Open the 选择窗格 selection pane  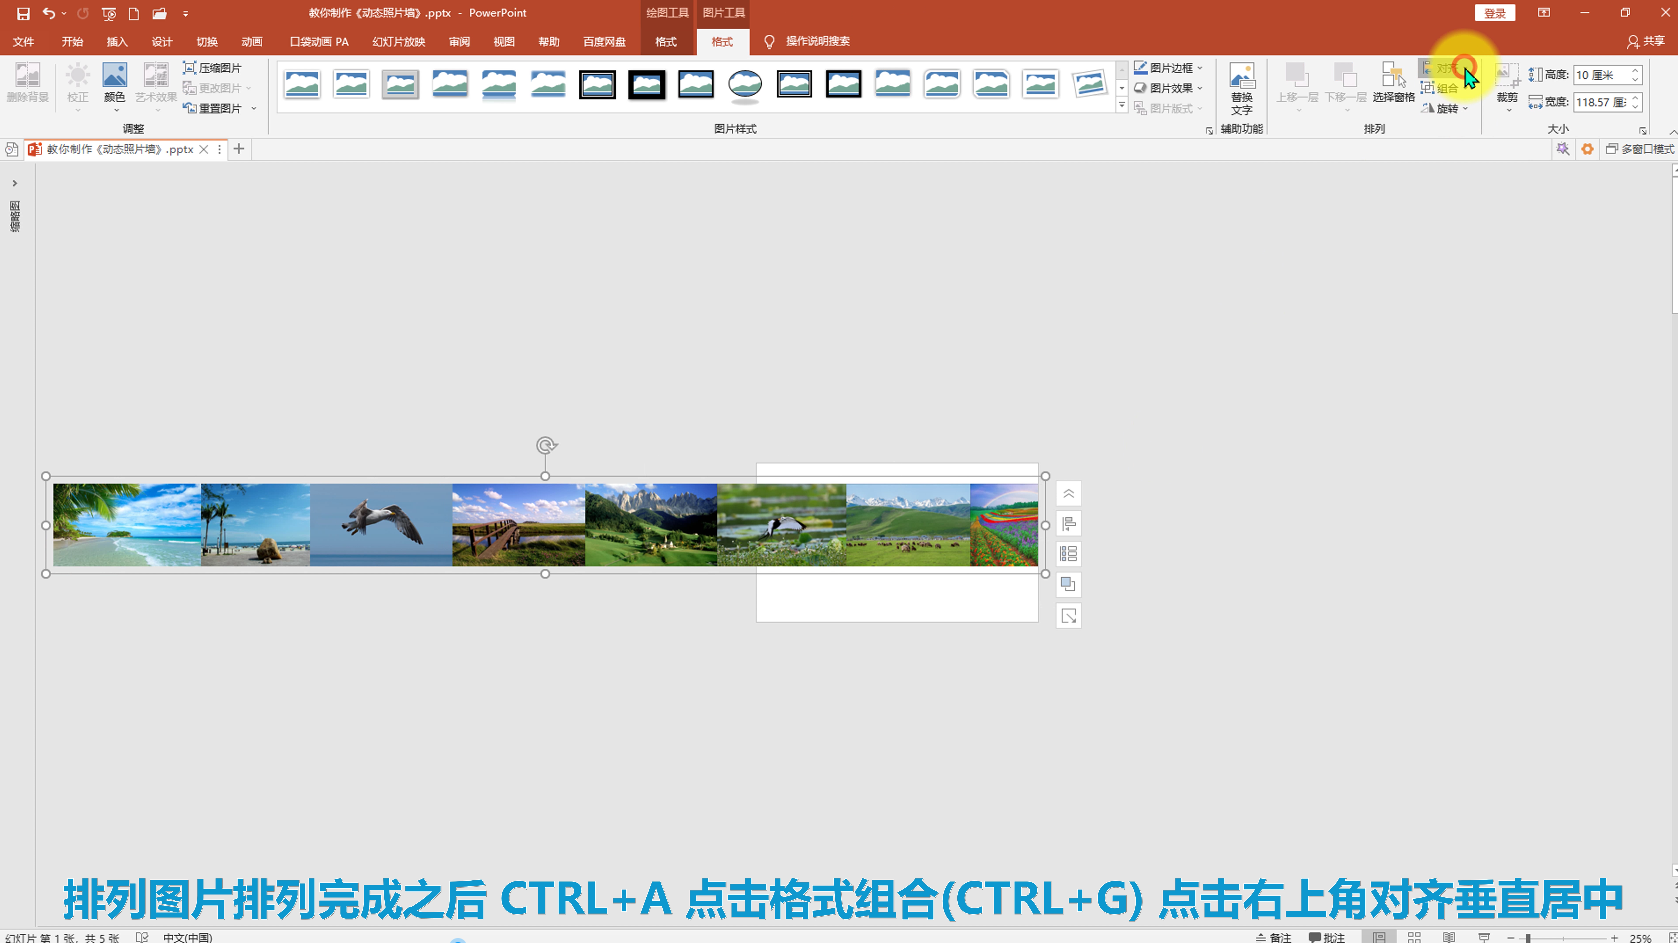(1393, 83)
